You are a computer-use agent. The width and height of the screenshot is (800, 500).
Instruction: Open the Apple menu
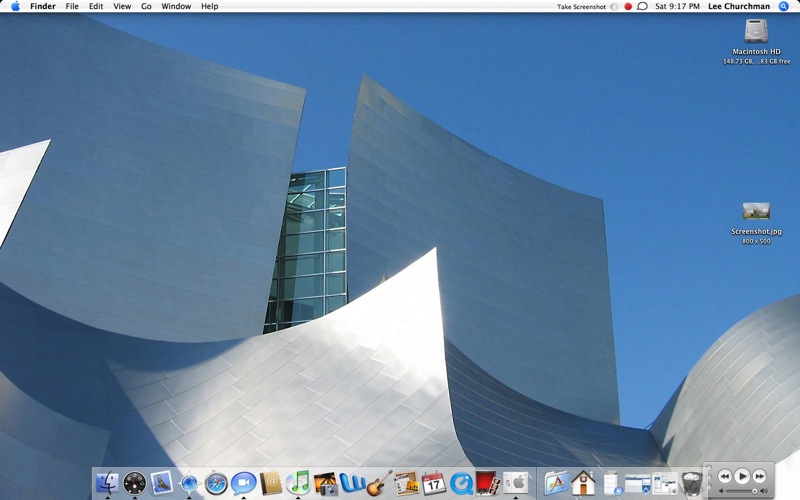15,6
